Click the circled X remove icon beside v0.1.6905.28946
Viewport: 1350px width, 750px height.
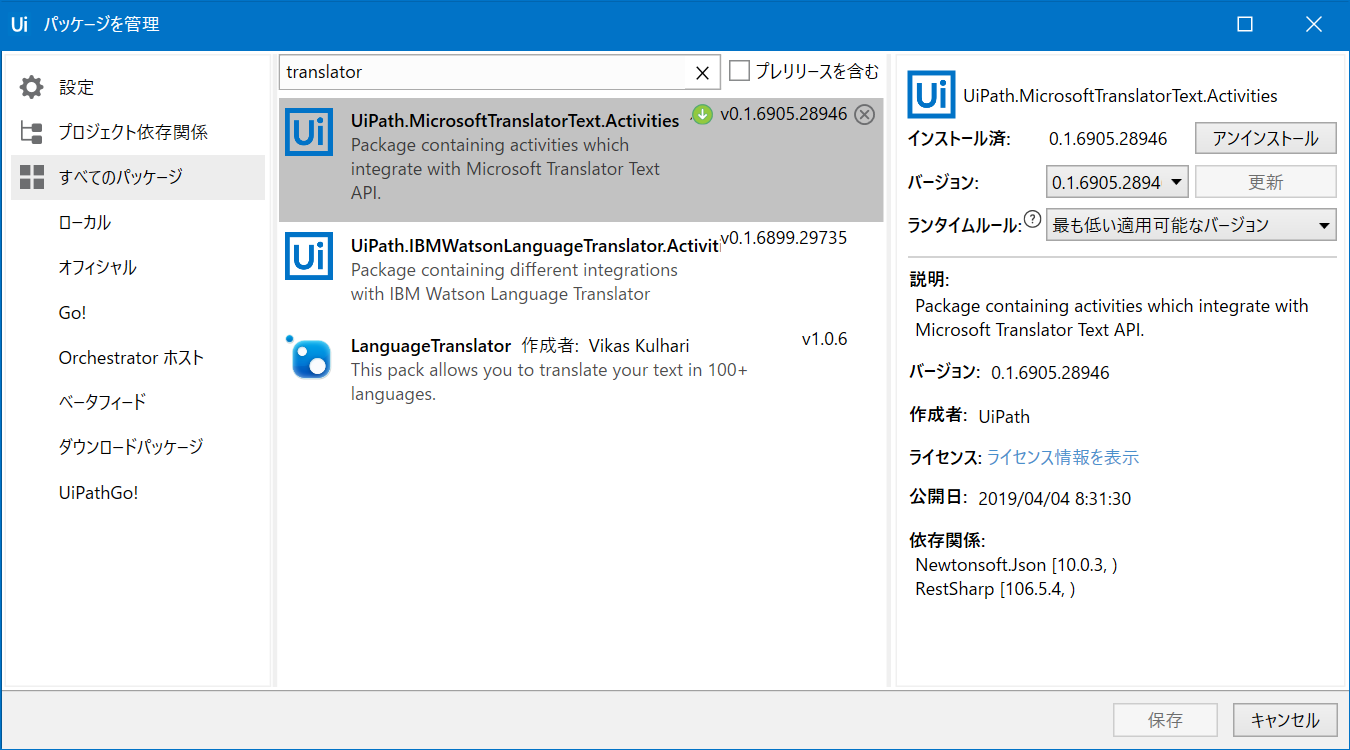865,114
